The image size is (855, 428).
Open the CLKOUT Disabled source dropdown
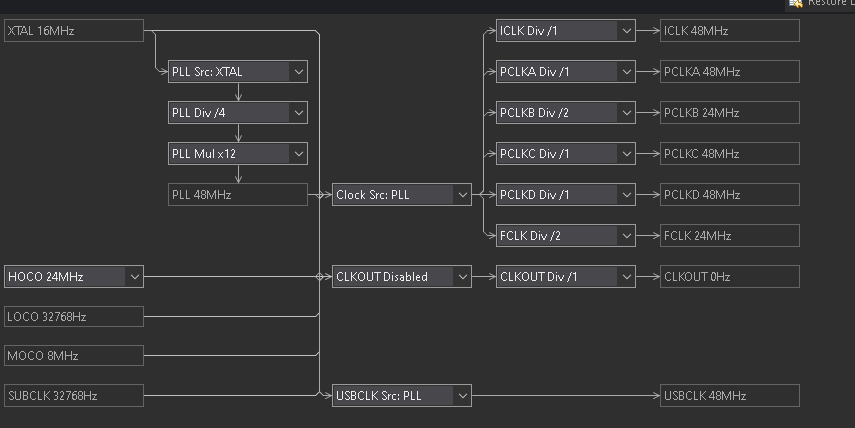coord(401,276)
